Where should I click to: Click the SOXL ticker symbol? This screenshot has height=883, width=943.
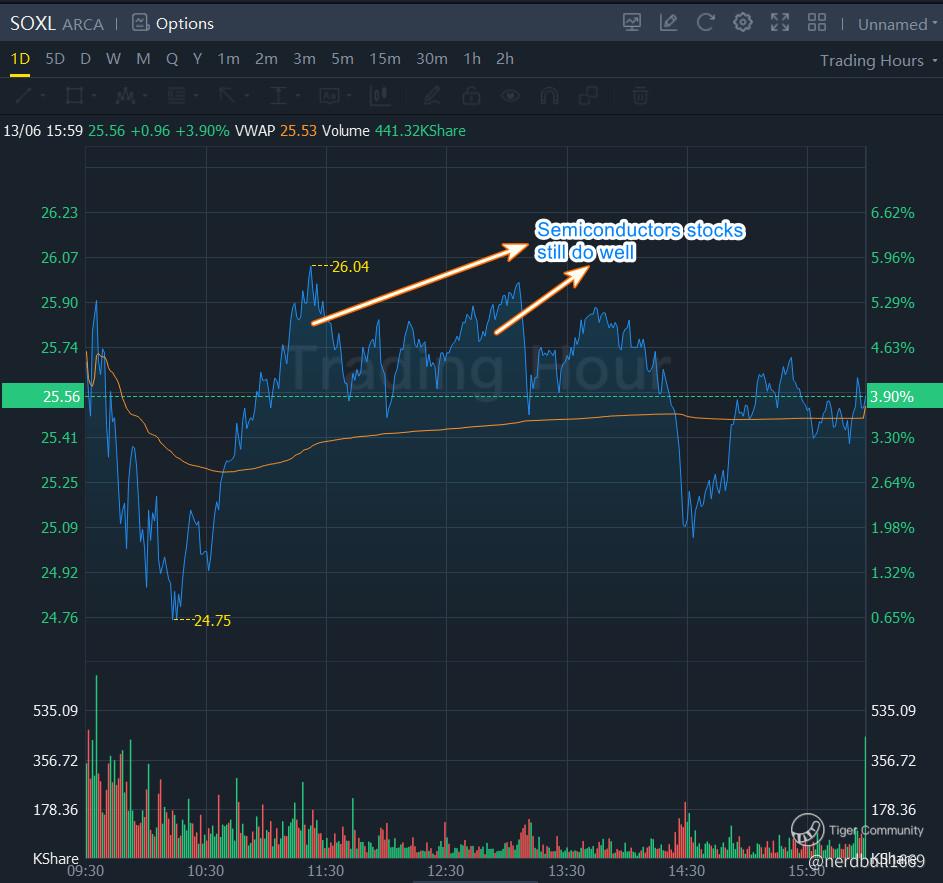pyautogui.click(x=33, y=23)
